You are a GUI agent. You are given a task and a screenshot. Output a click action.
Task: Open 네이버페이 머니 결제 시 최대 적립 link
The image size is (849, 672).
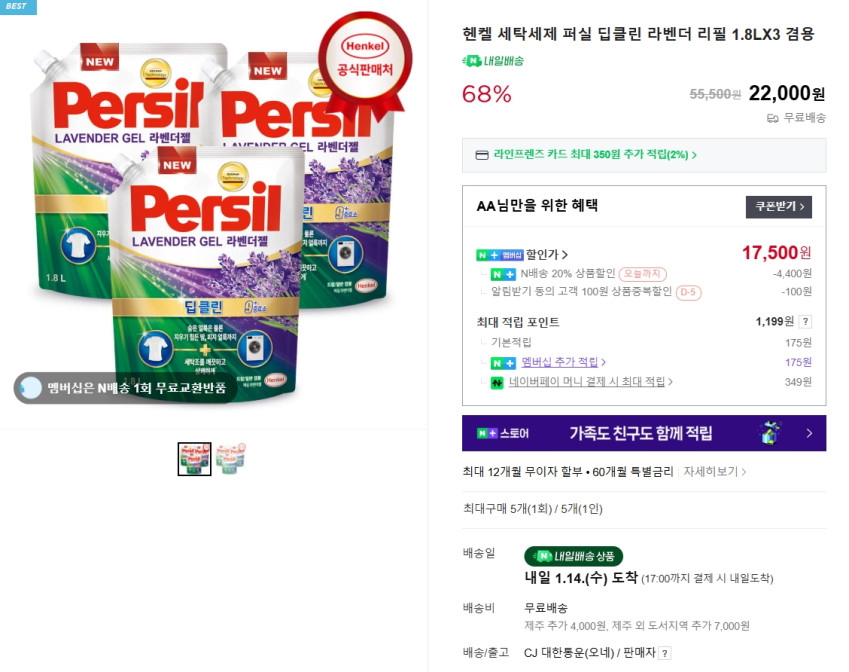pyautogui.click(x=590, y=382)
